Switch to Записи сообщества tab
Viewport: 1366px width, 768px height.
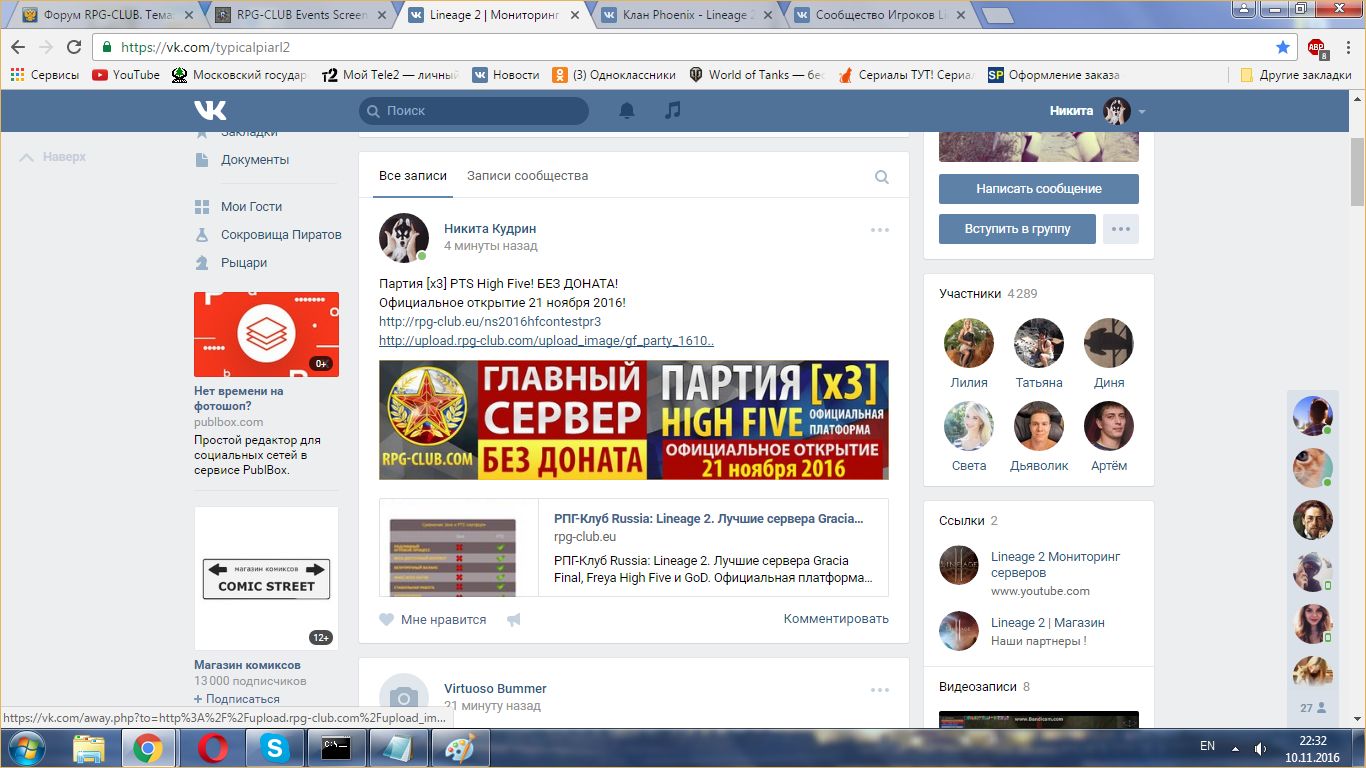click(527, 176)
